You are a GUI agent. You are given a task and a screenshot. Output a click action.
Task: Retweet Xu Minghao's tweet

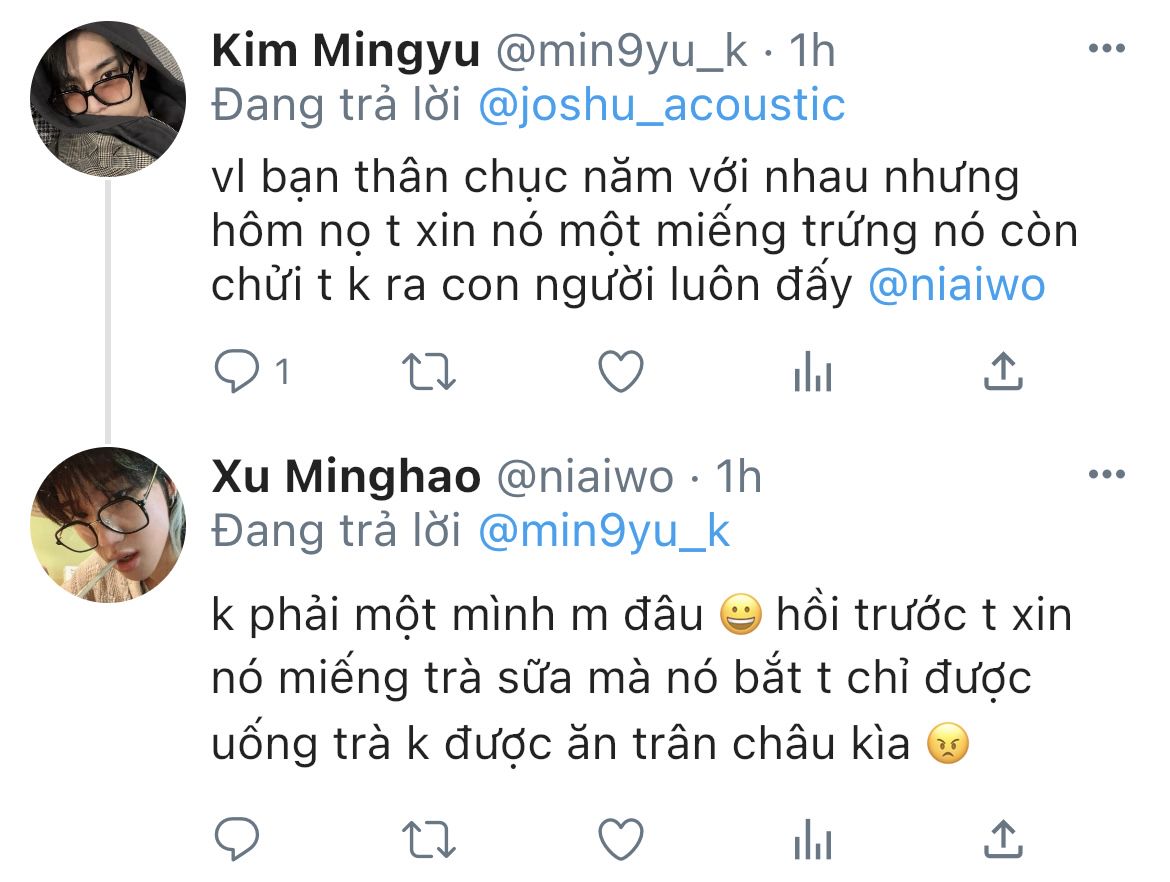click(428, 839)
